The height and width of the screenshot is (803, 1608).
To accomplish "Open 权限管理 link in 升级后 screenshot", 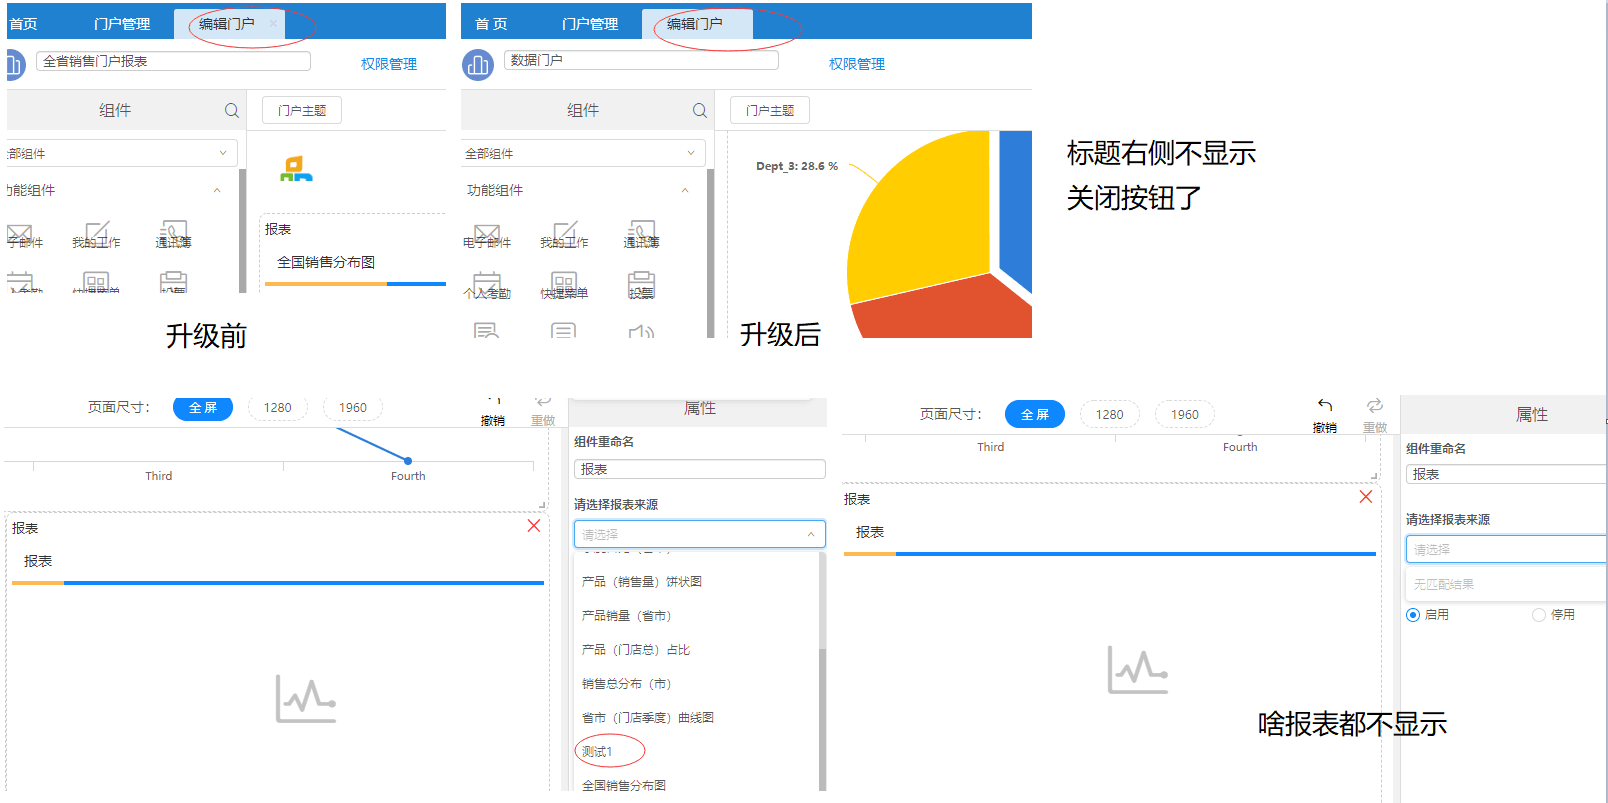I will pyautogui.click(x=857, y=64).
